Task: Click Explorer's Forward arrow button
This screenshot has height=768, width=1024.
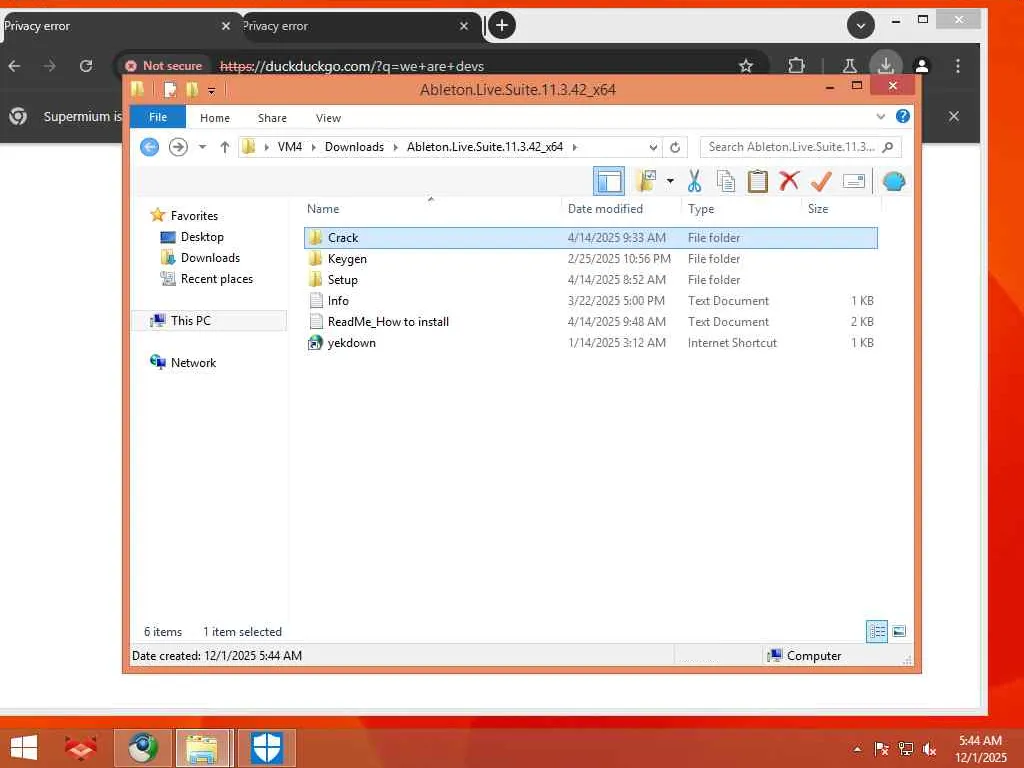Action: point(178,147)
